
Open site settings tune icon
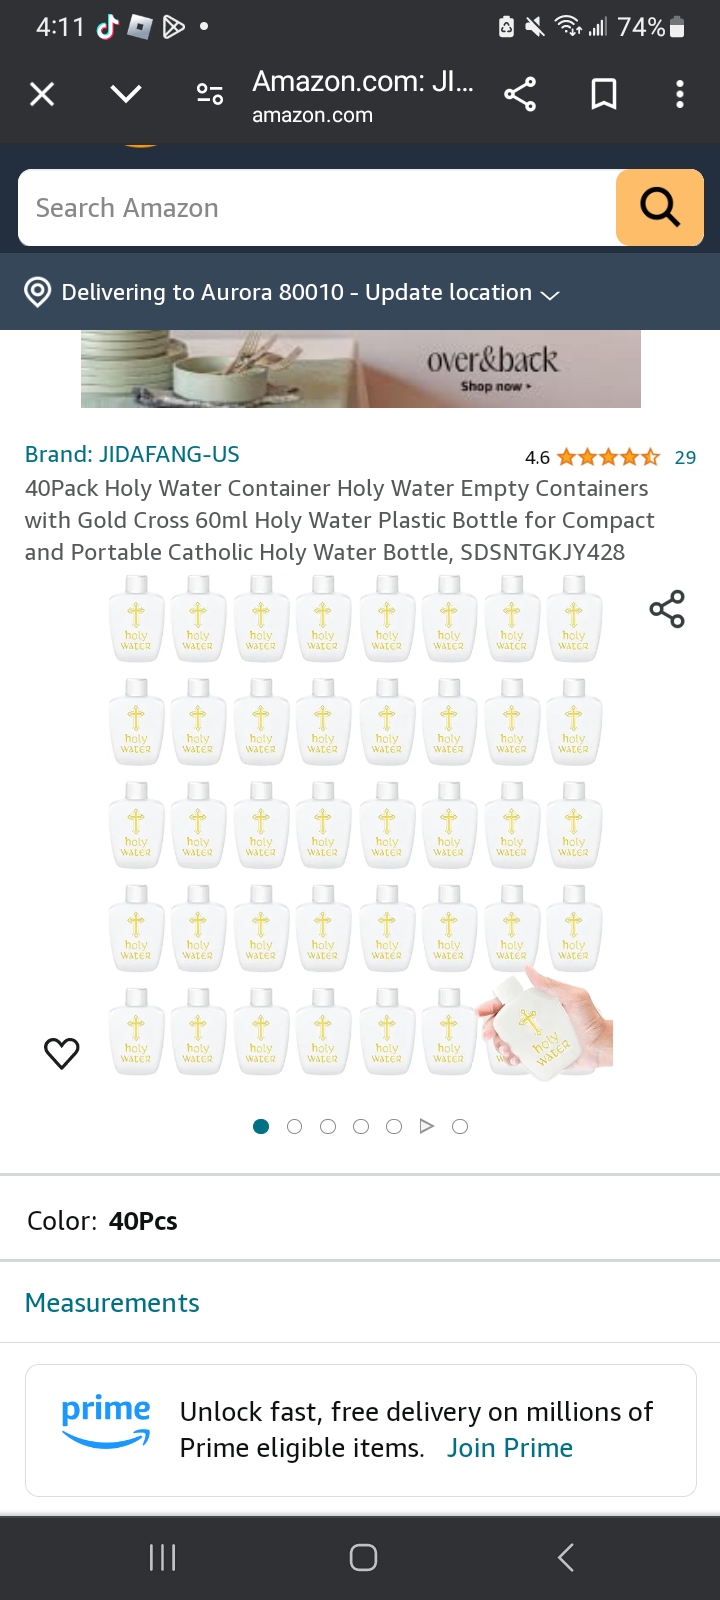[x=210, y=94]
